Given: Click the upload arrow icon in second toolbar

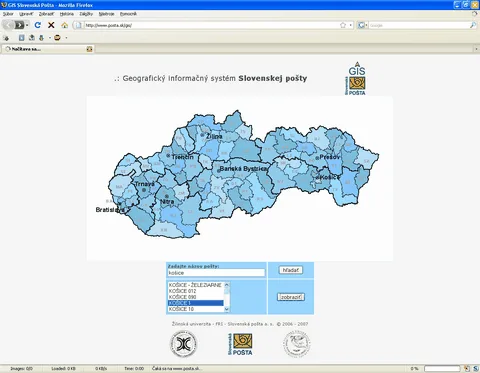Looking at the screenshot, I should pos(32,38).
